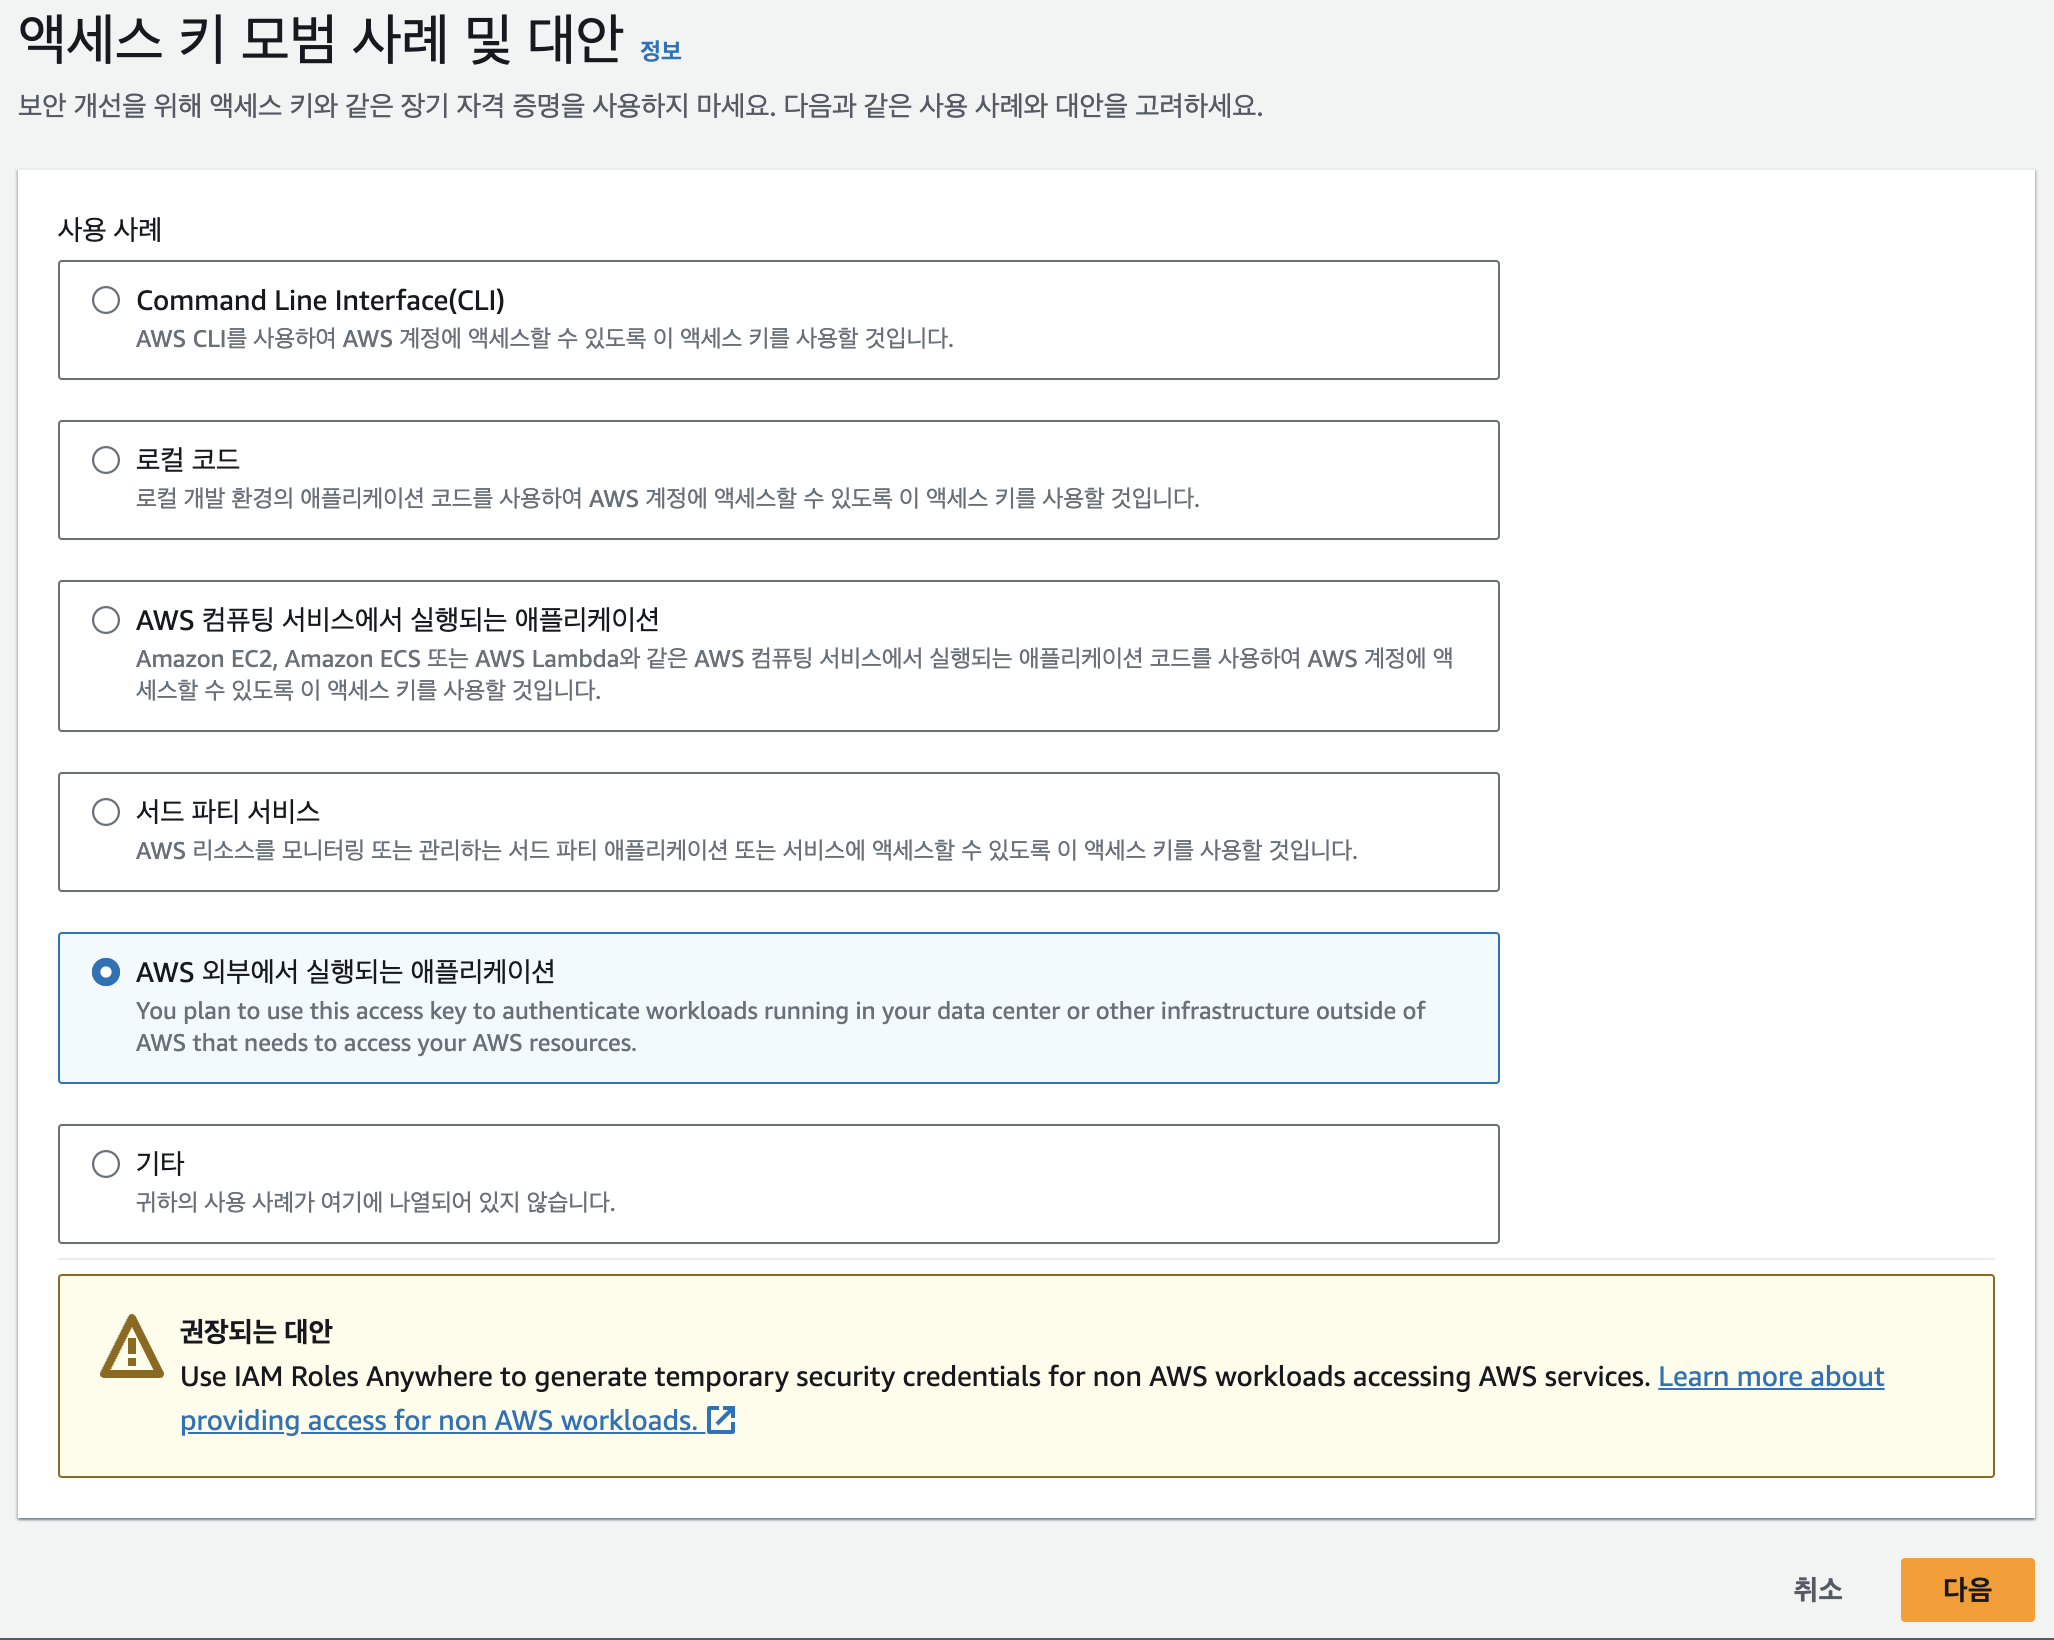Click the Use IAM Roles Anywhere recommendation text

[x=915, y=1376]
